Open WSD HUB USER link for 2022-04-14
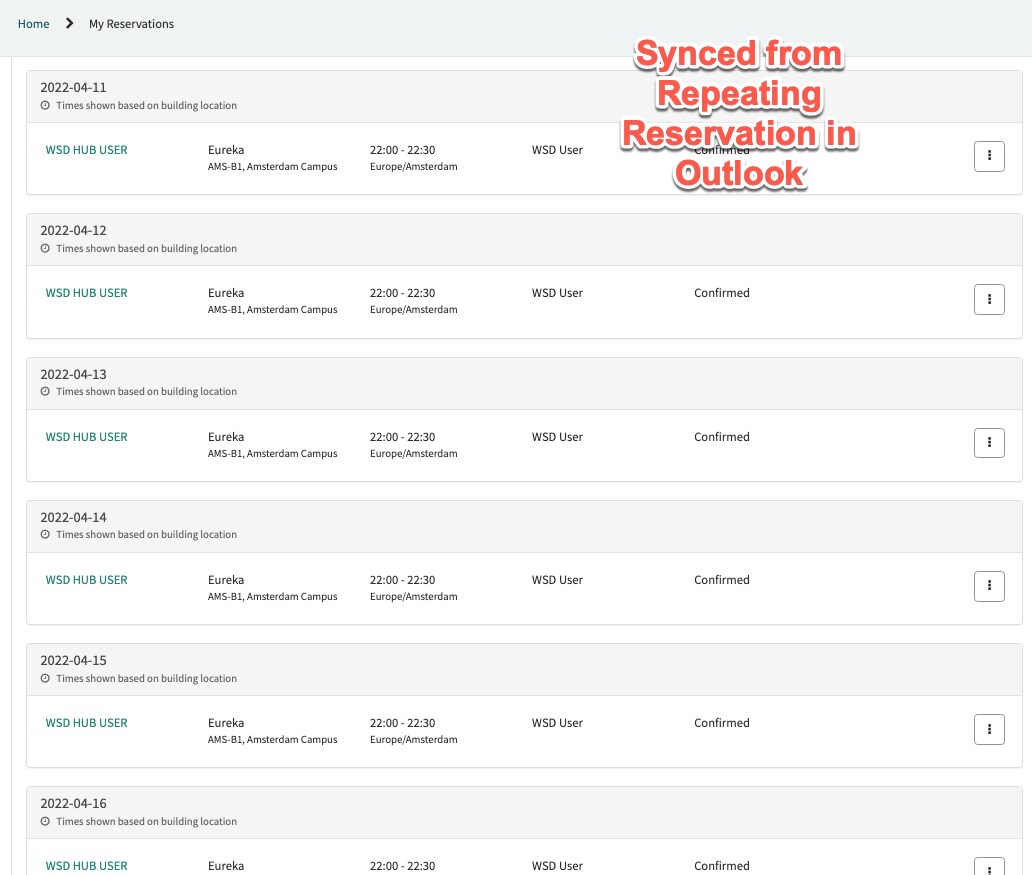The height and width of the screenshot is (875, 1032). pos(86,580)
